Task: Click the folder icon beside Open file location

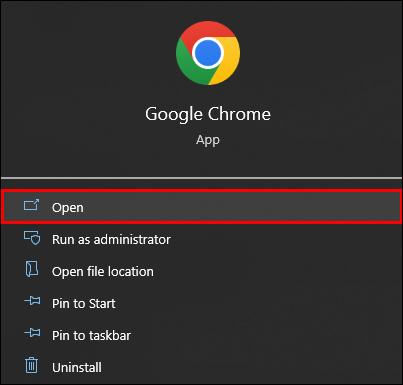Action: pyautogui.click(x=32, y=269)
